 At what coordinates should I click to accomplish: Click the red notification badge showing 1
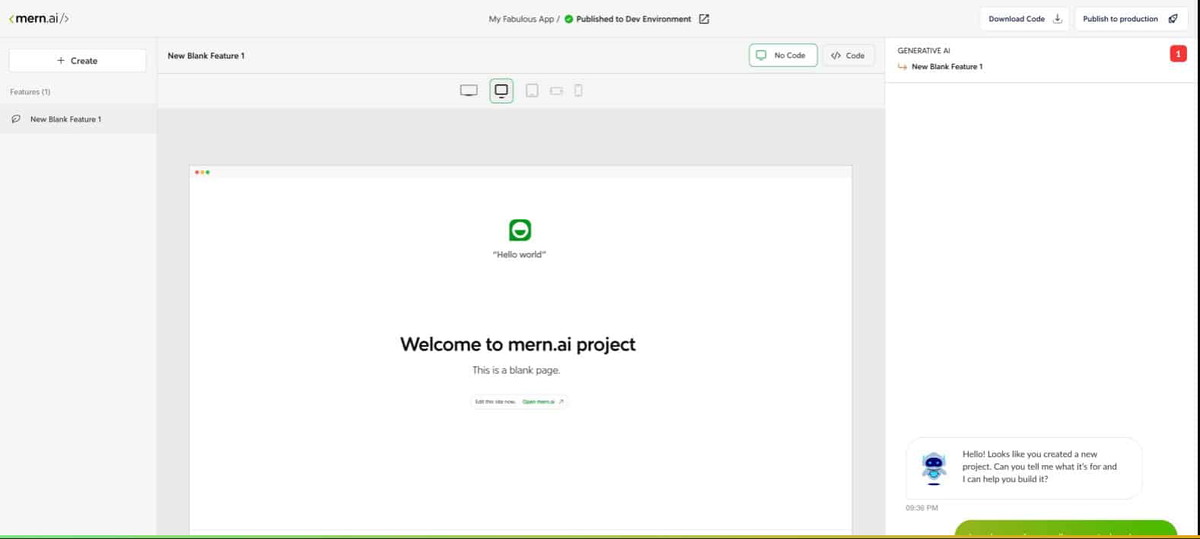(1177, 53)
